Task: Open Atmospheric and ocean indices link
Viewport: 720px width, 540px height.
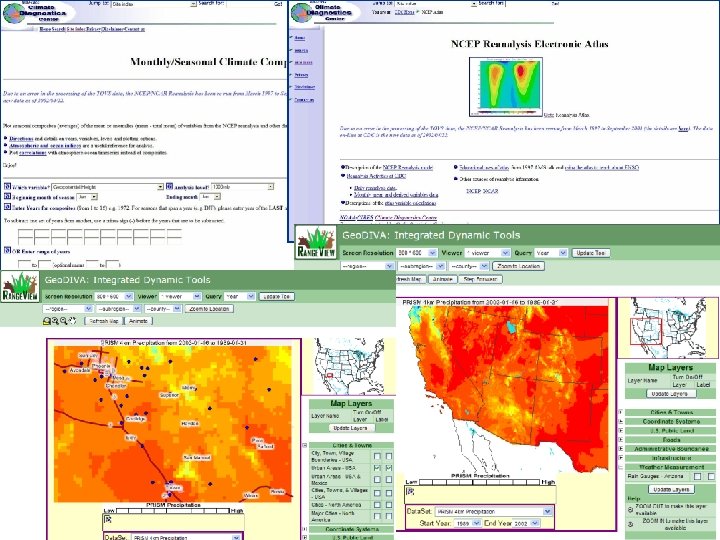Action: pyautogui.click(x=45, y=145)
